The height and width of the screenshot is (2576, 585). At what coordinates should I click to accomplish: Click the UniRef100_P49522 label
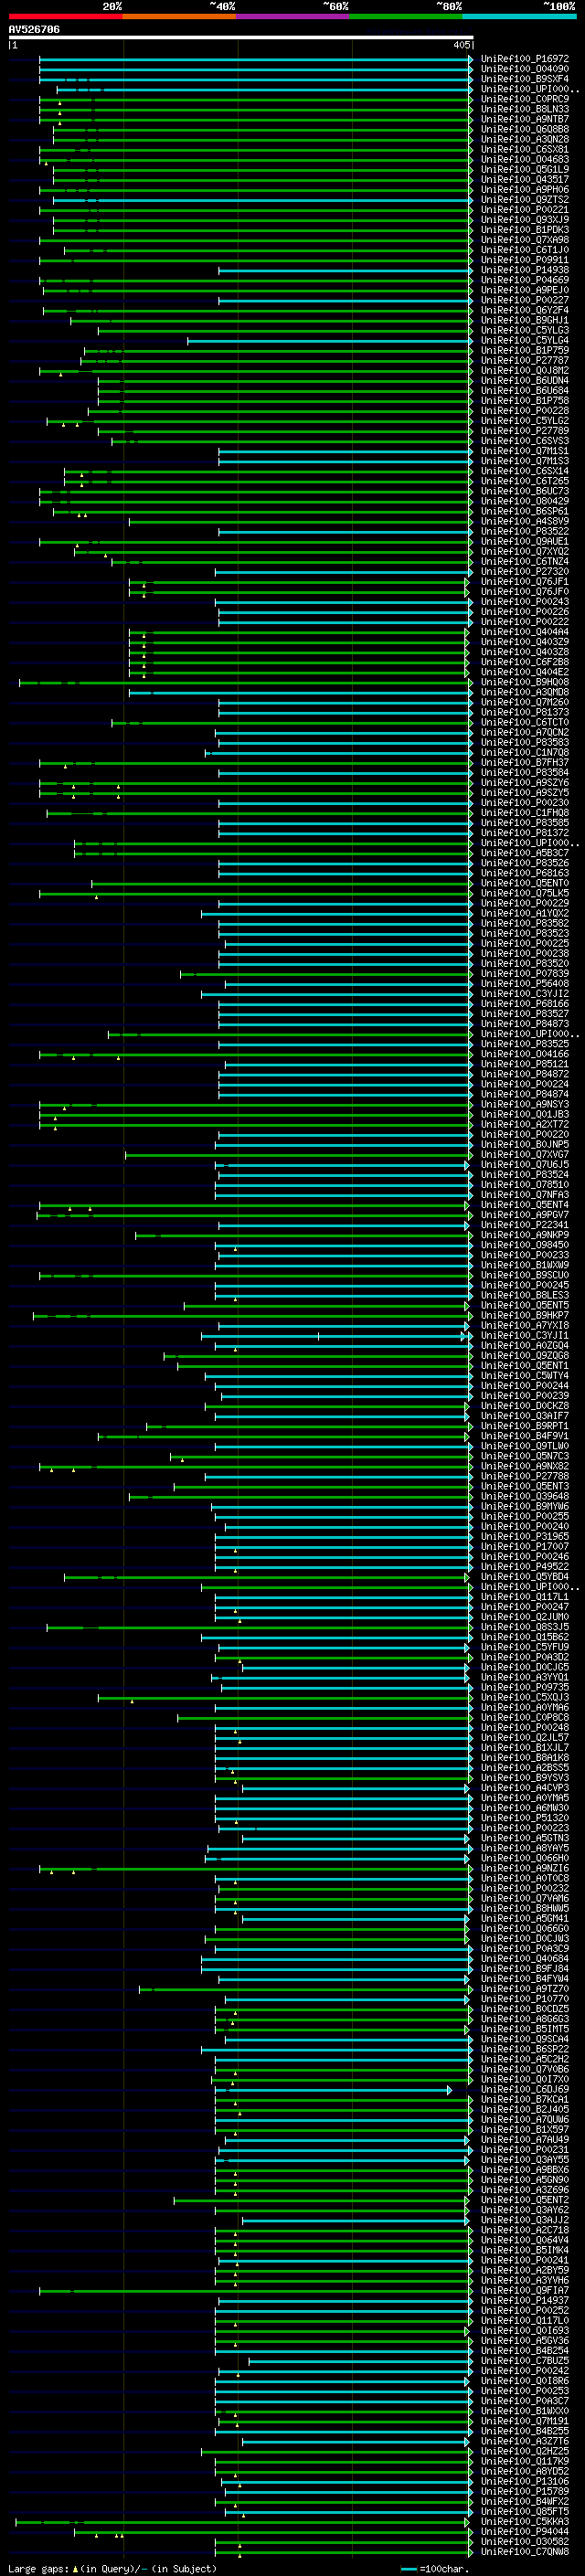pyautogui.click(x=525, y=1567)
